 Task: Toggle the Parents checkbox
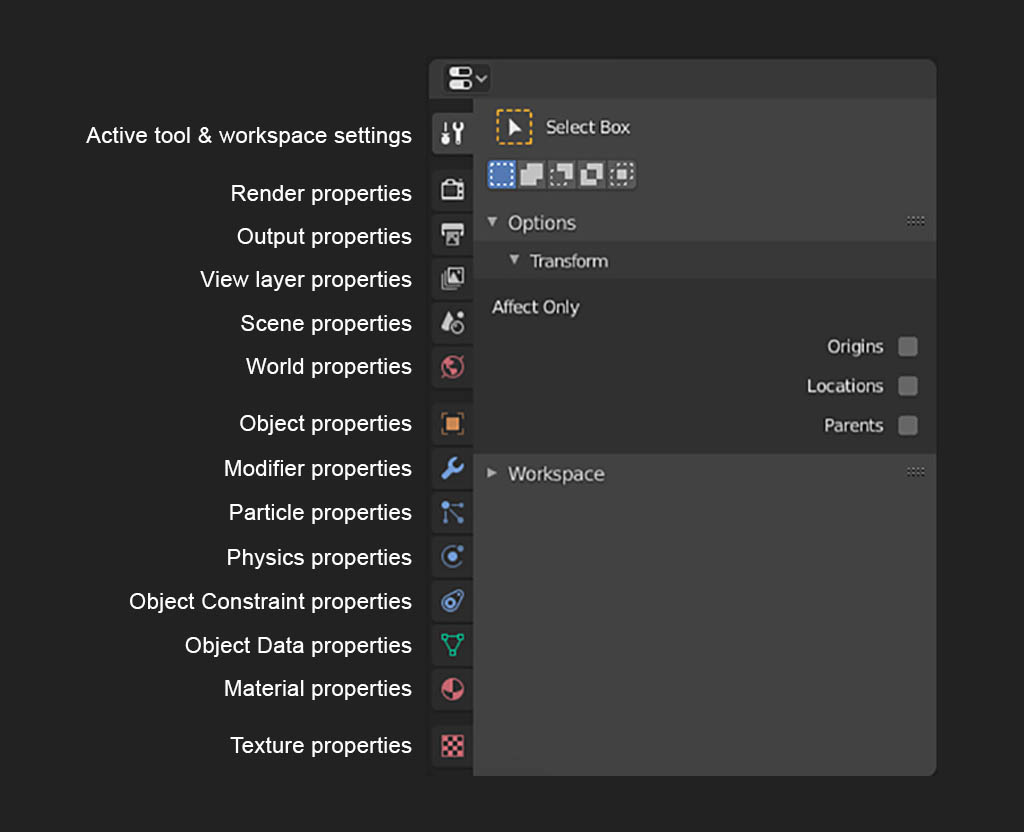click(908, 425)
